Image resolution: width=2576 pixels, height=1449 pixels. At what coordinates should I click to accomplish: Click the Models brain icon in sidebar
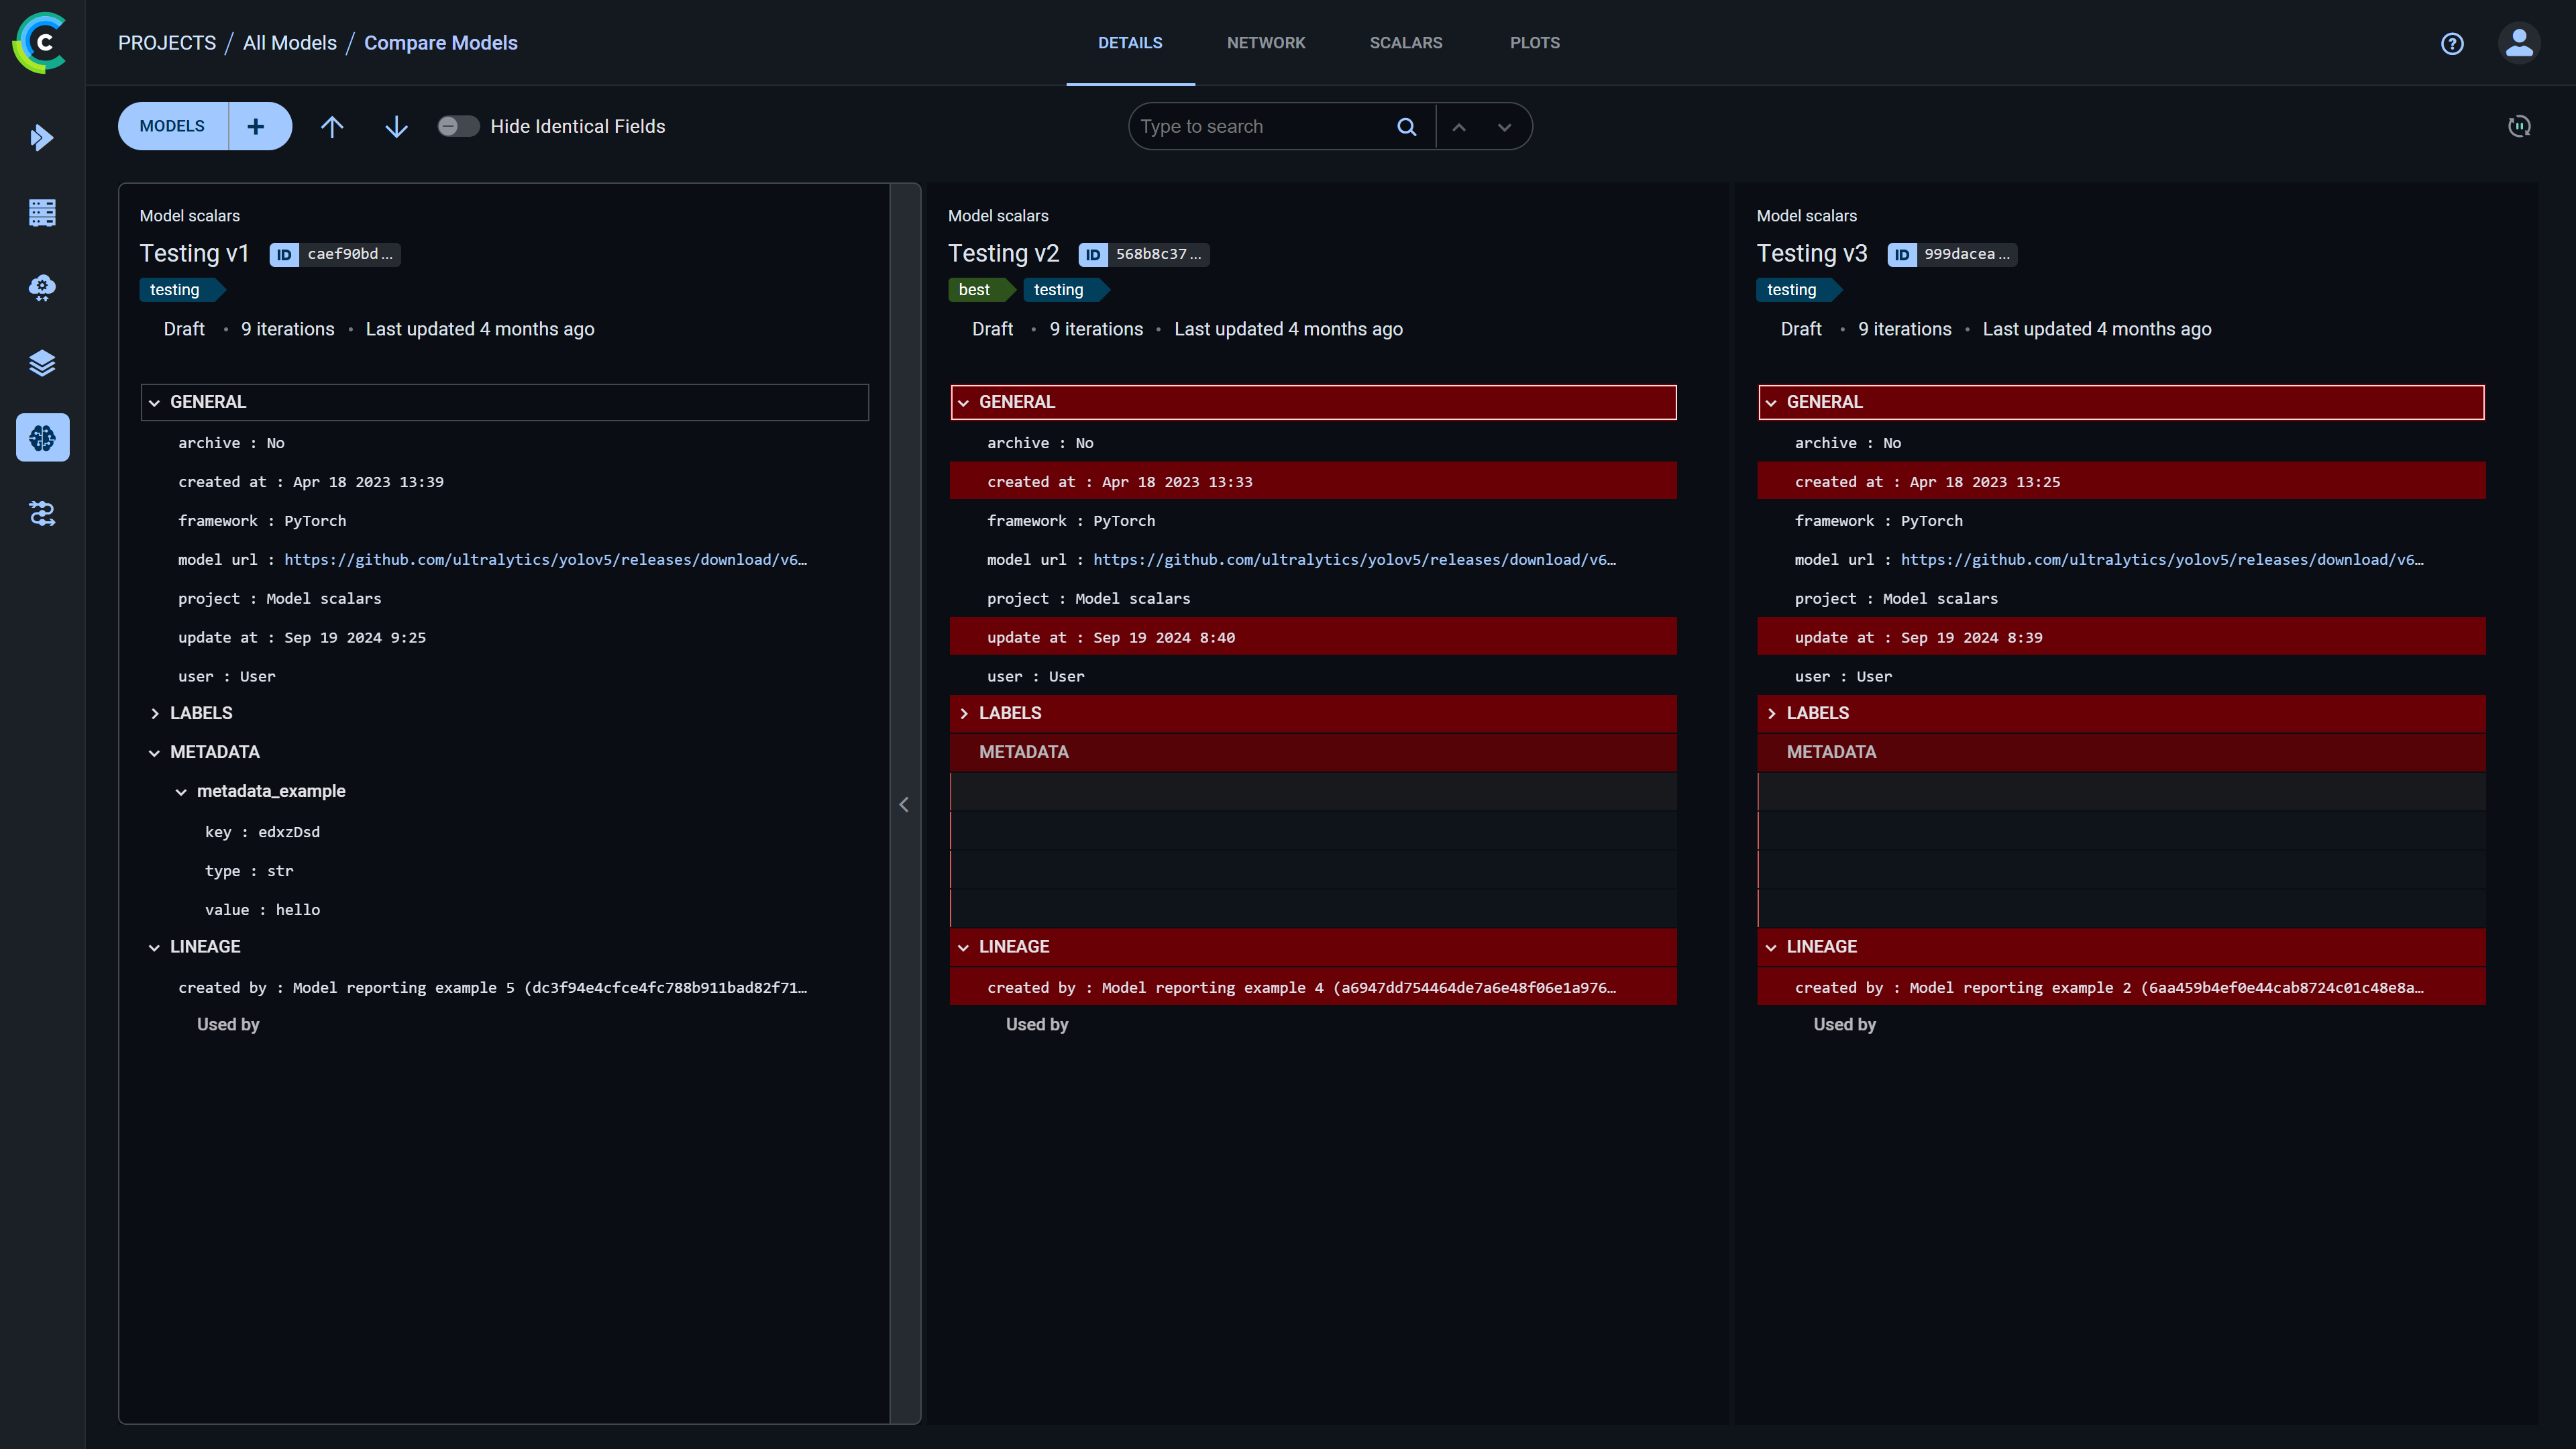(42, 438)
